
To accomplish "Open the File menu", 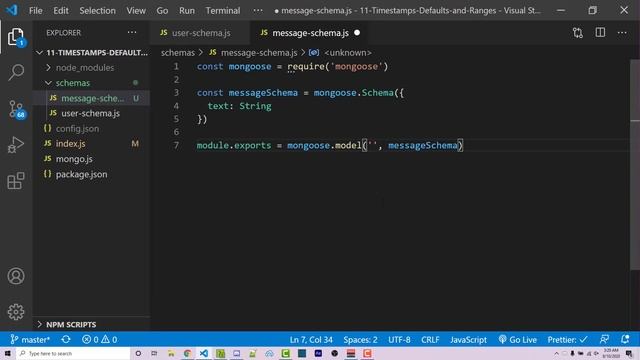I will 36,11.
